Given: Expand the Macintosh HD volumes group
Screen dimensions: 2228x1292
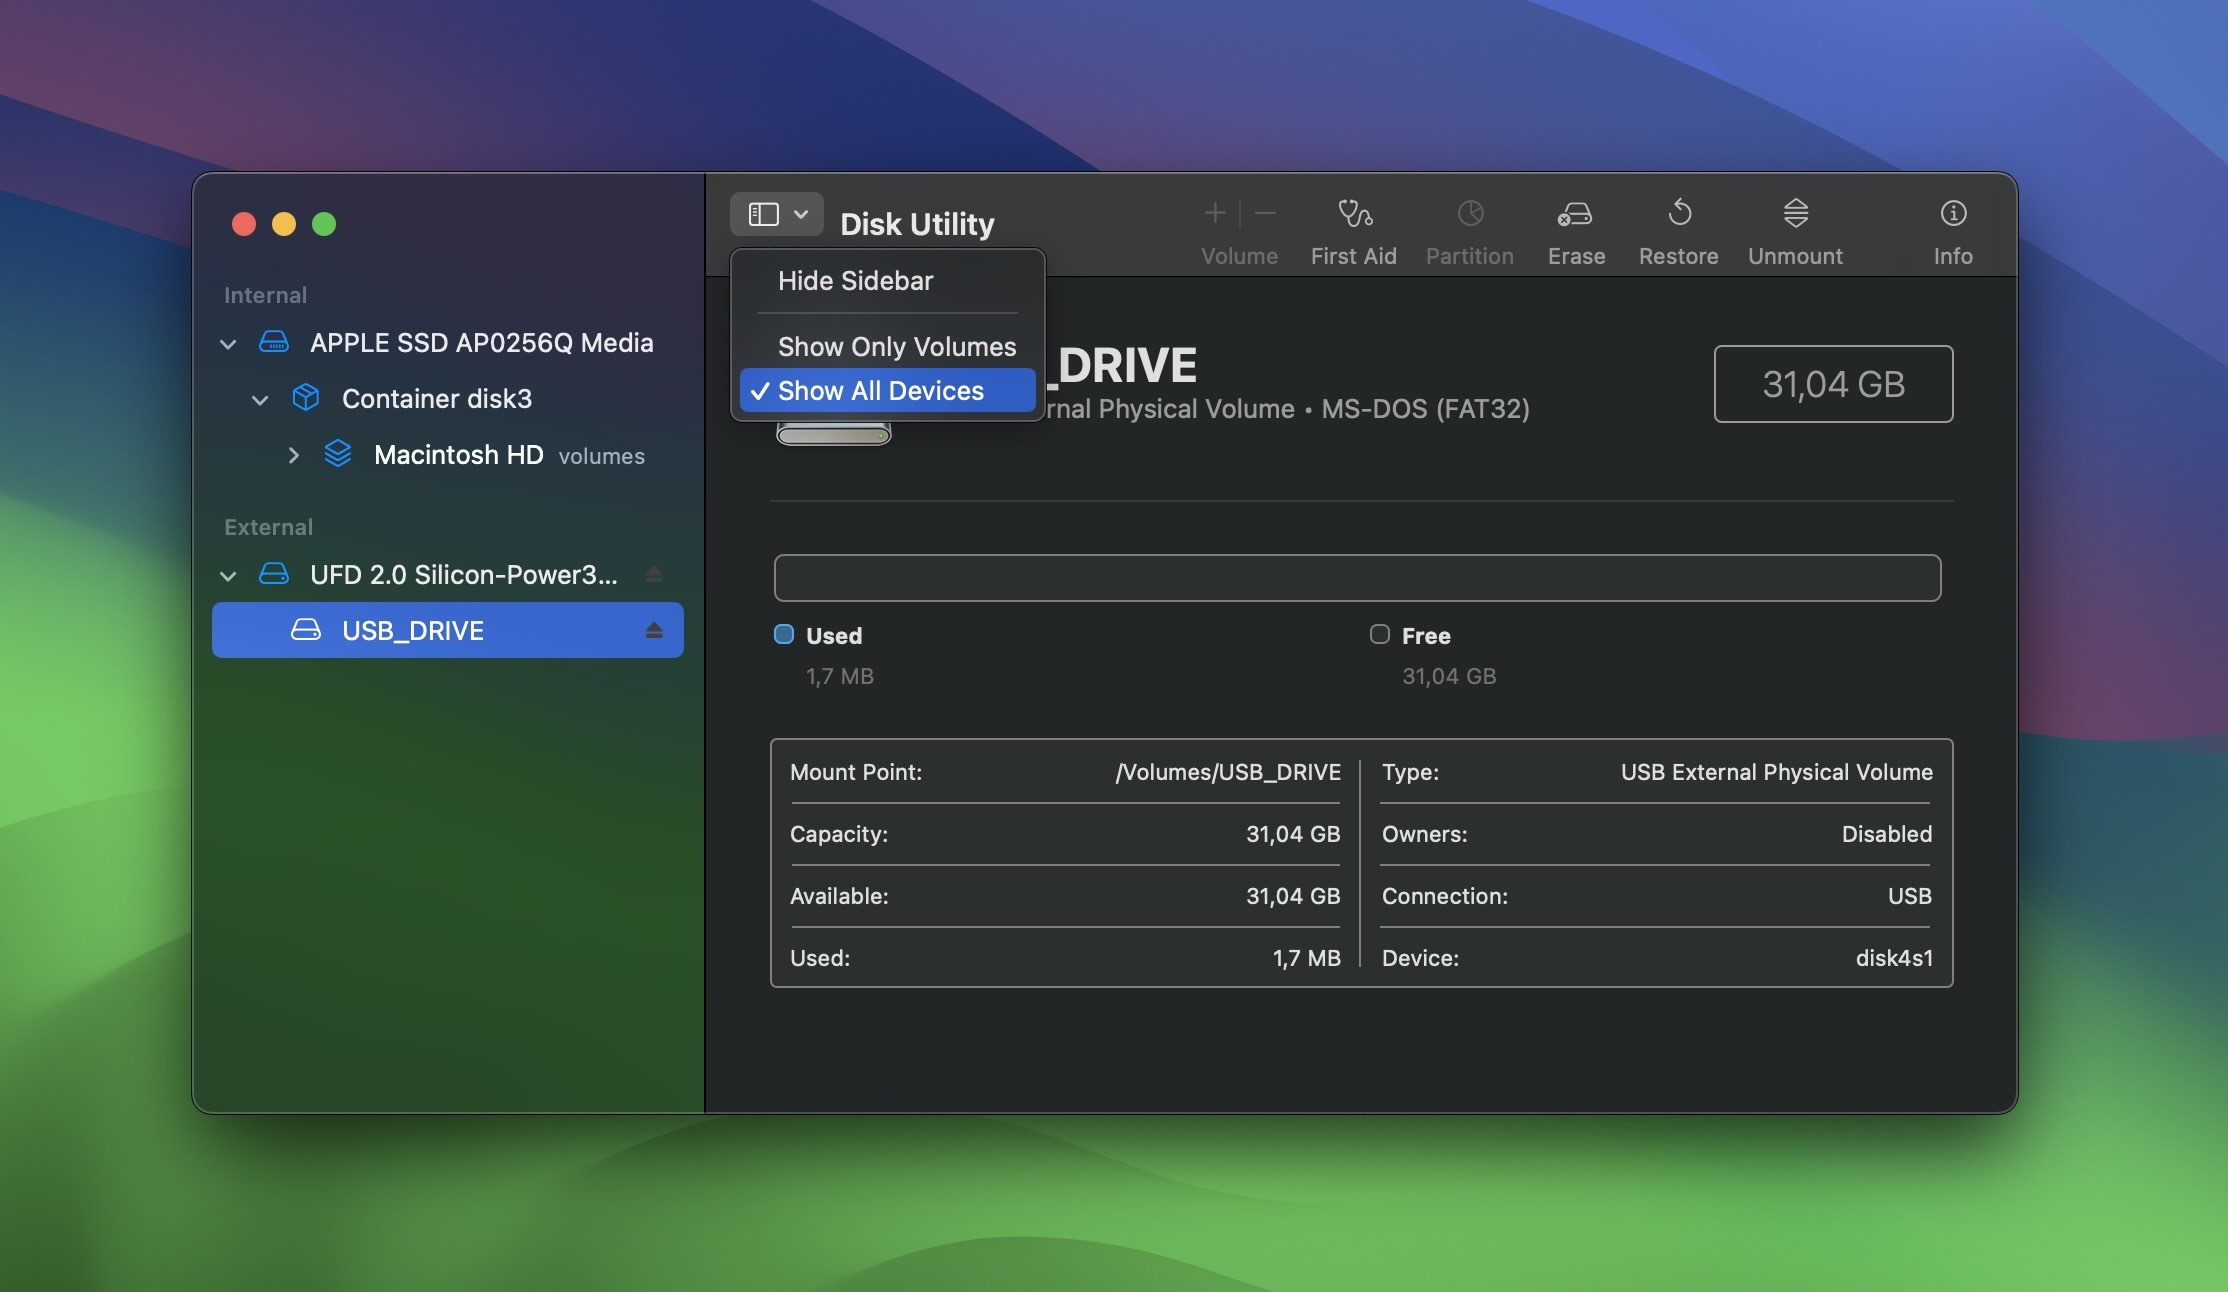Looking at the screenshot, I should 293,455.
